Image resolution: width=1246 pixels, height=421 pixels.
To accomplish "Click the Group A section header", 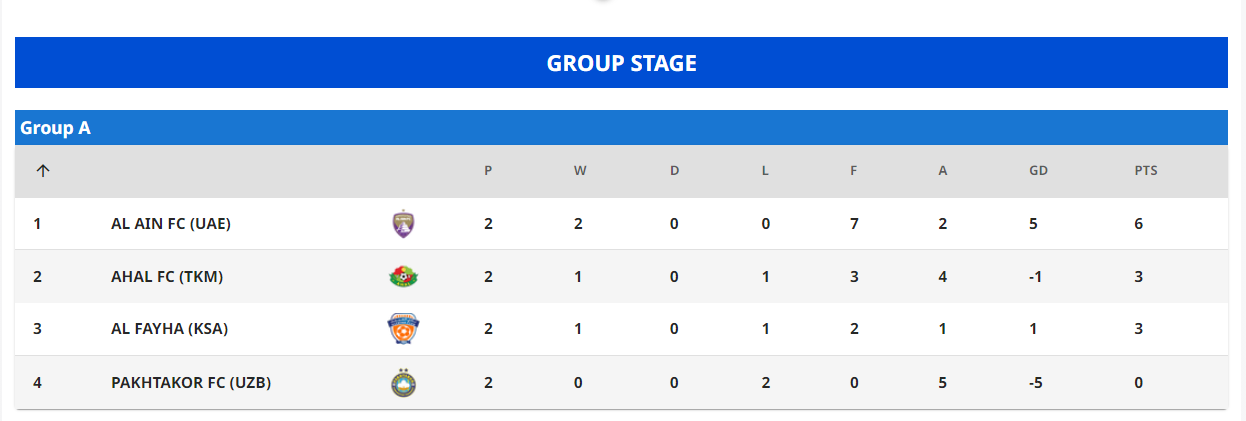I will point(56,128).
